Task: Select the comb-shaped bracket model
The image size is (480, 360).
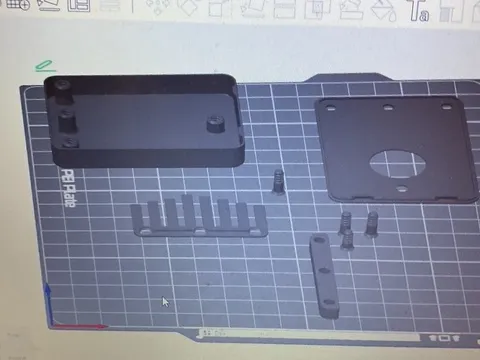Action: coord(199,216)
